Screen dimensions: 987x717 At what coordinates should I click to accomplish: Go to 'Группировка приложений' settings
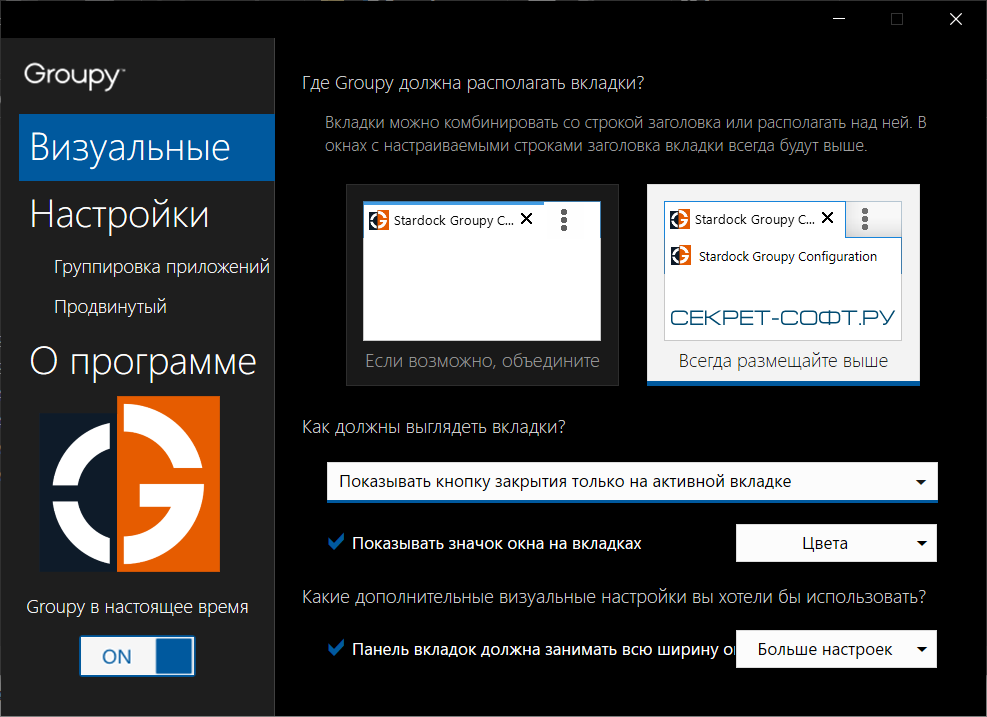tap(162, 267)
